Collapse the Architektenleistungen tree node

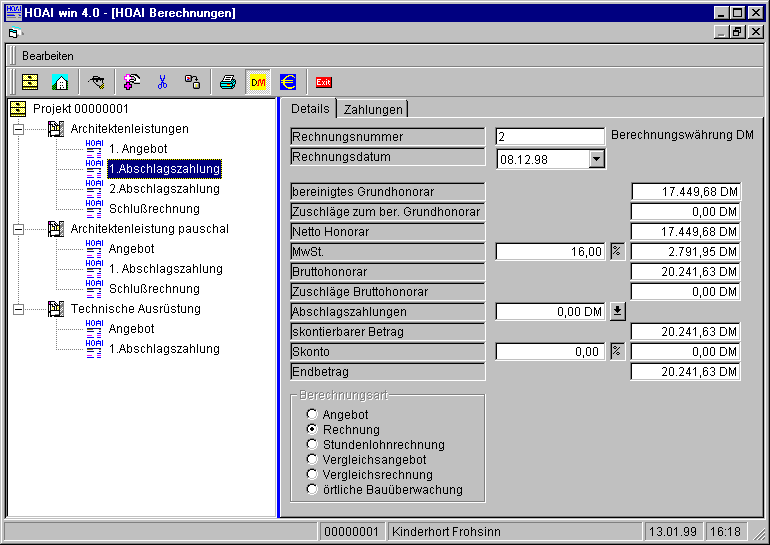(x=19, y=129)
